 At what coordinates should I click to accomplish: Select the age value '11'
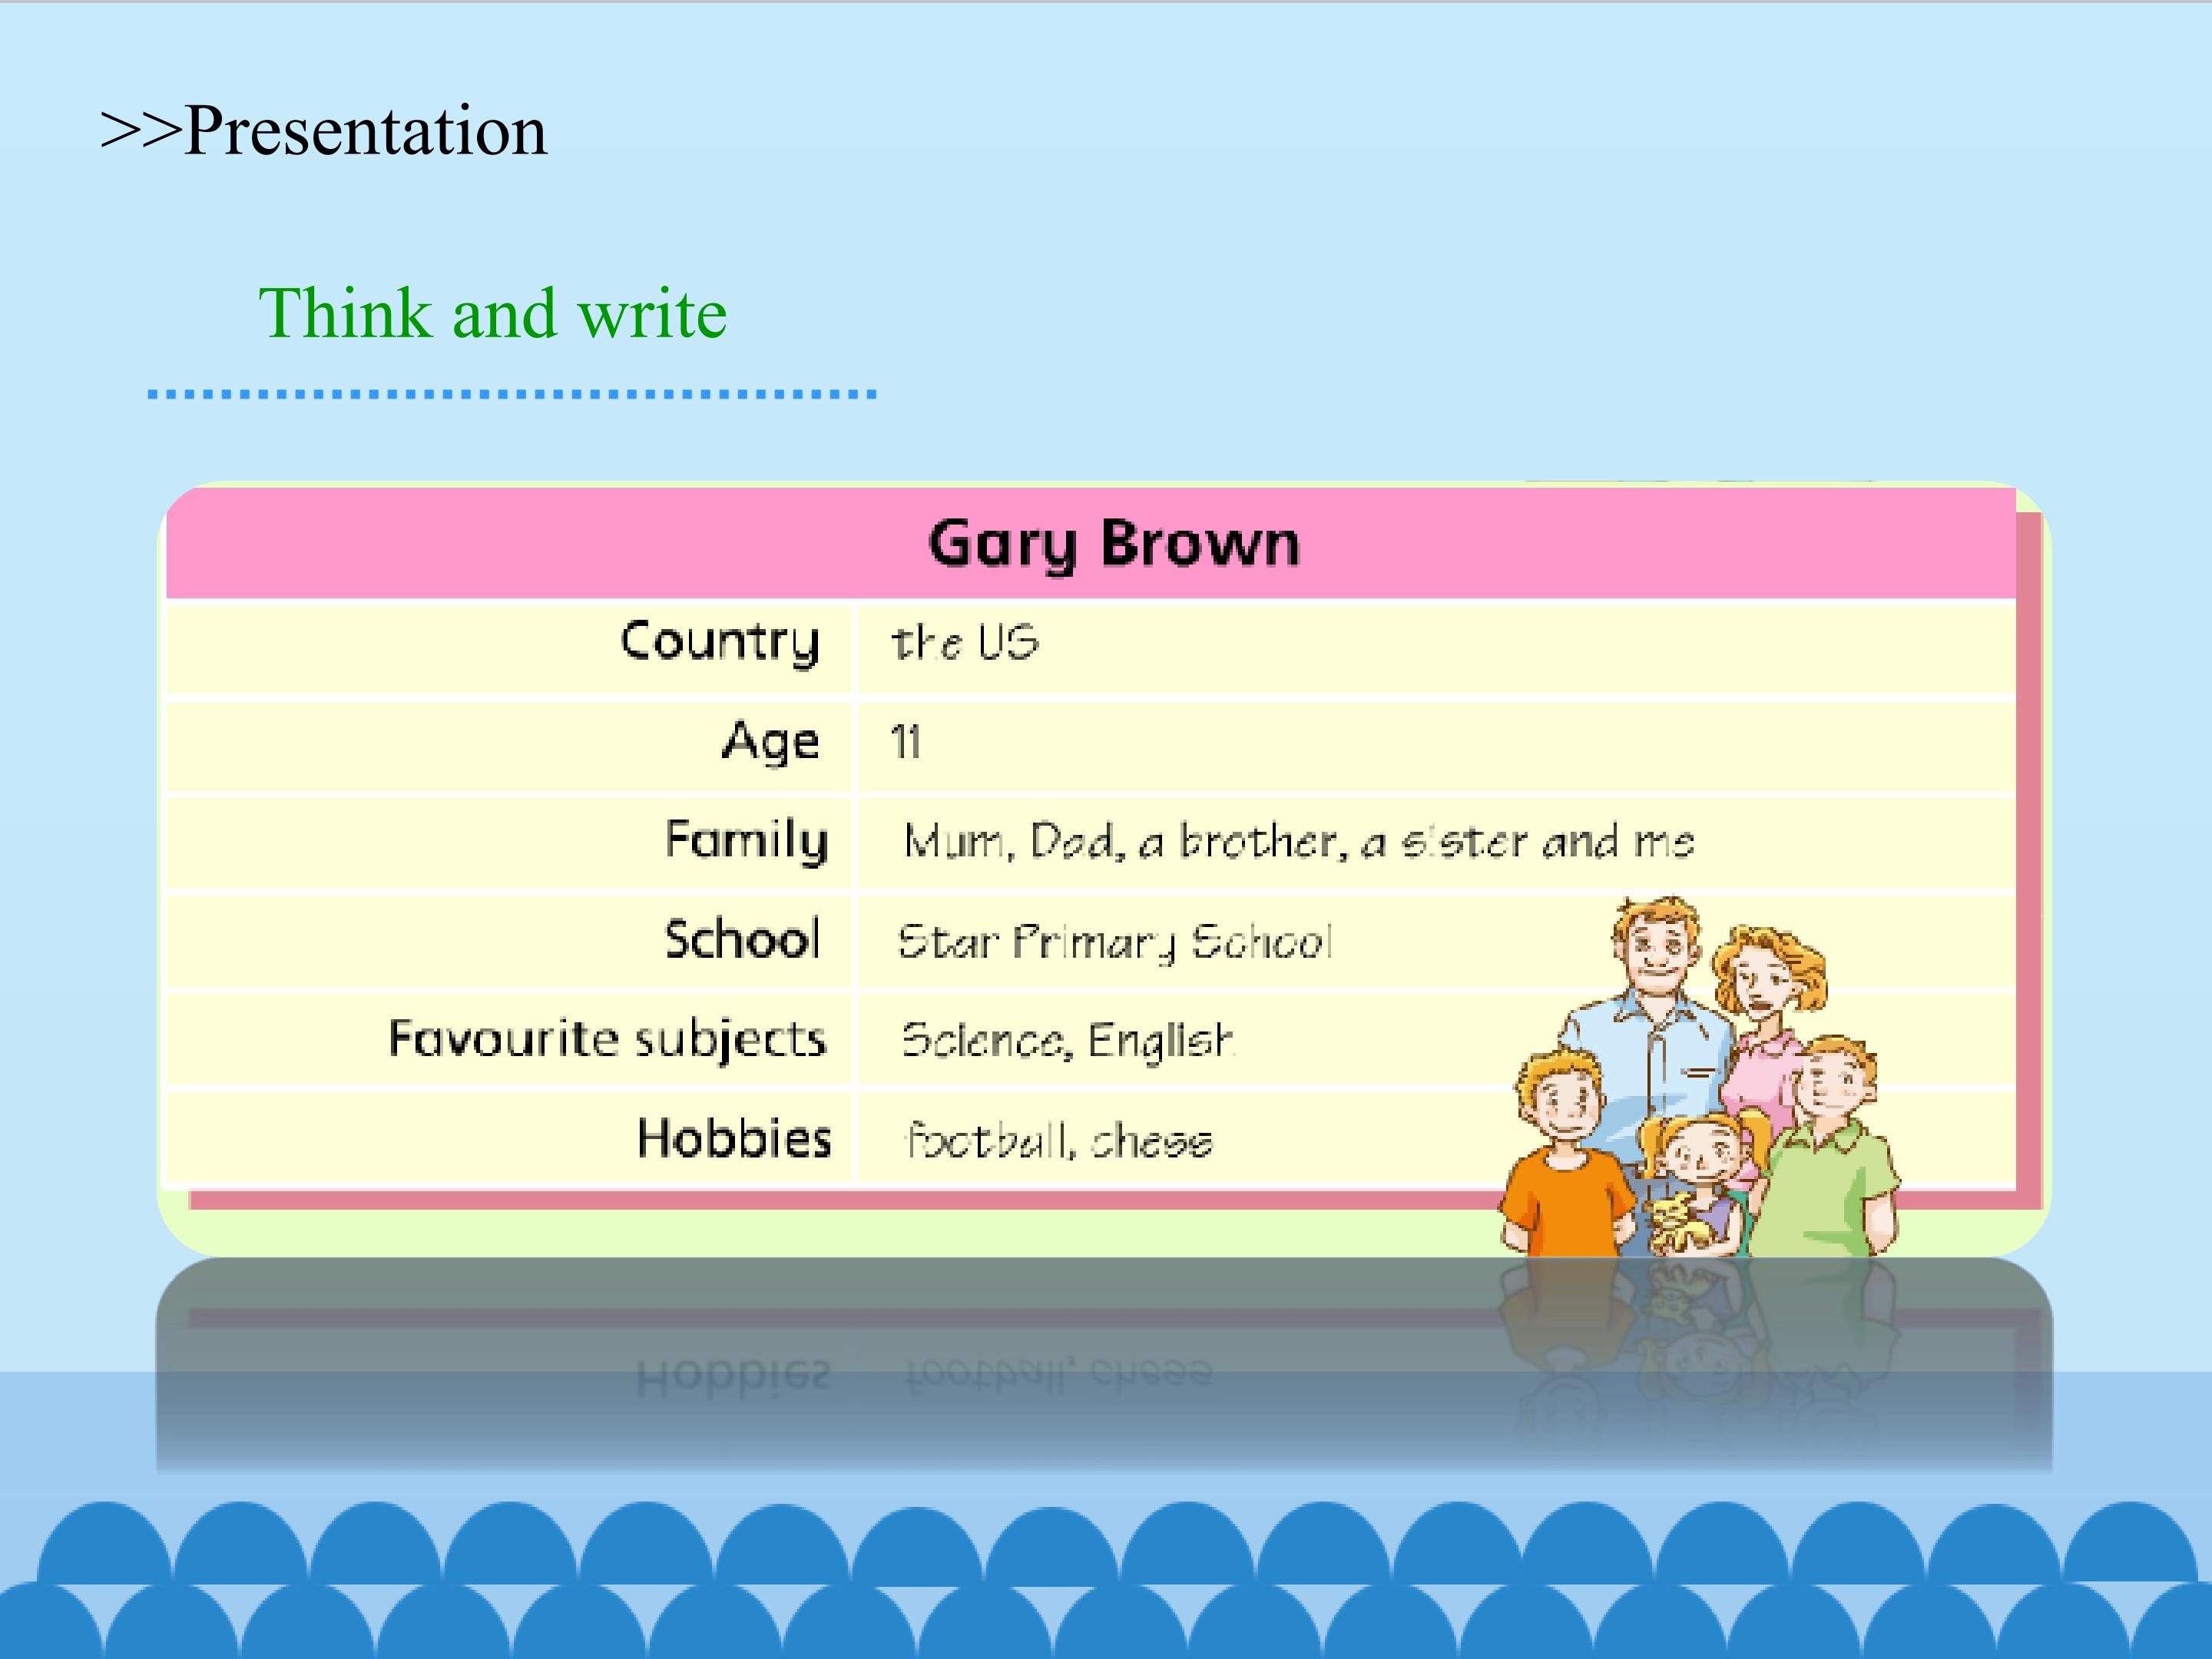coord(905,742)
